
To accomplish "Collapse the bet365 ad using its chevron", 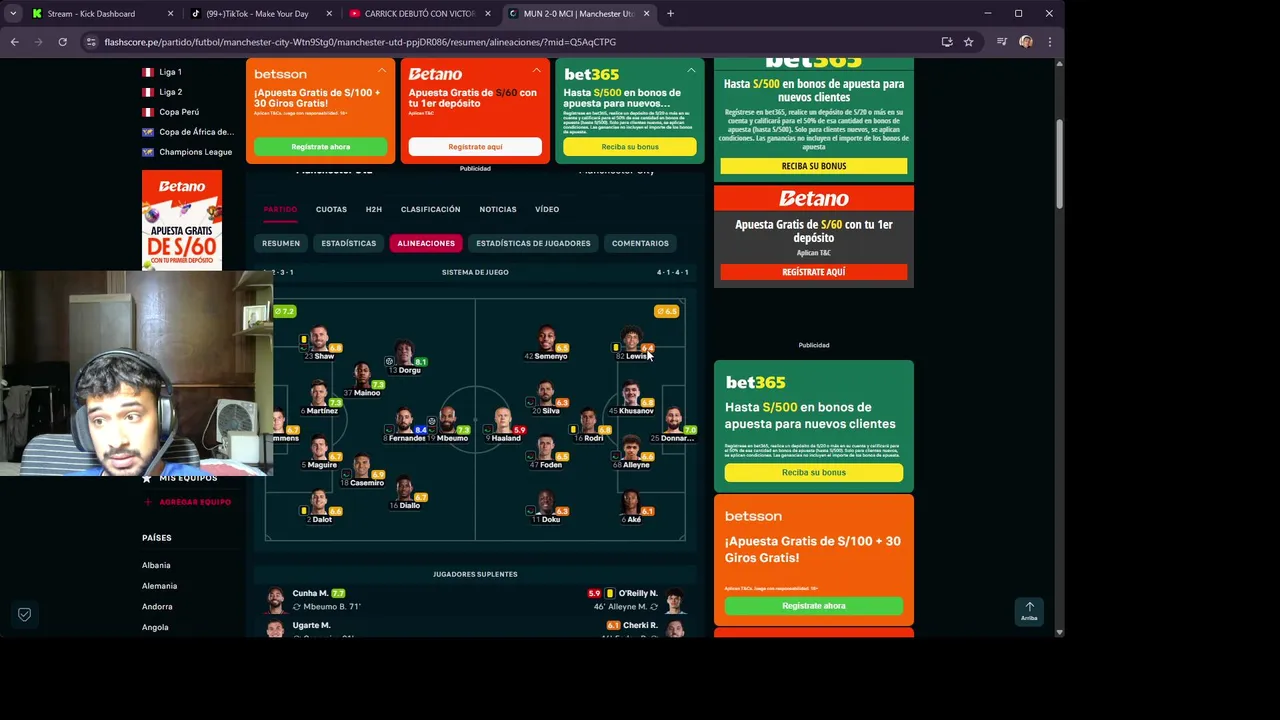I will coord(691,71).
